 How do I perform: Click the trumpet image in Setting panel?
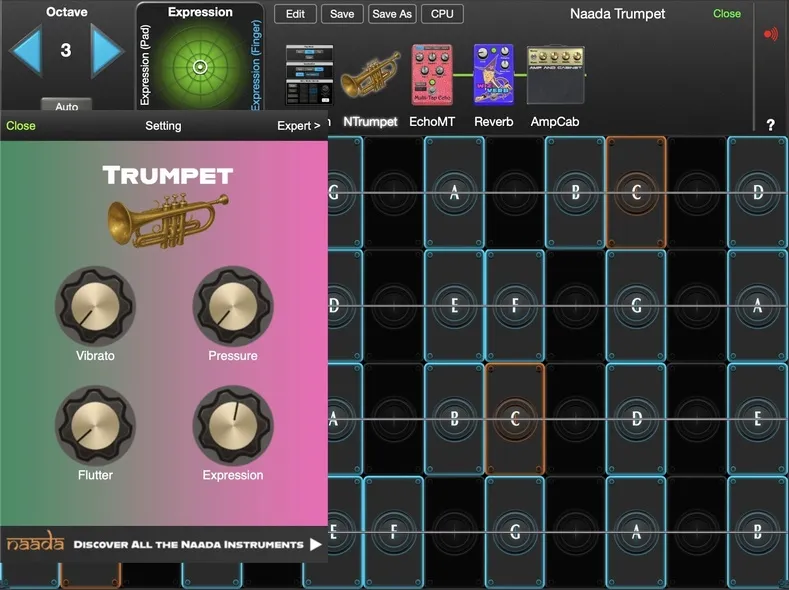click(168, 221)
